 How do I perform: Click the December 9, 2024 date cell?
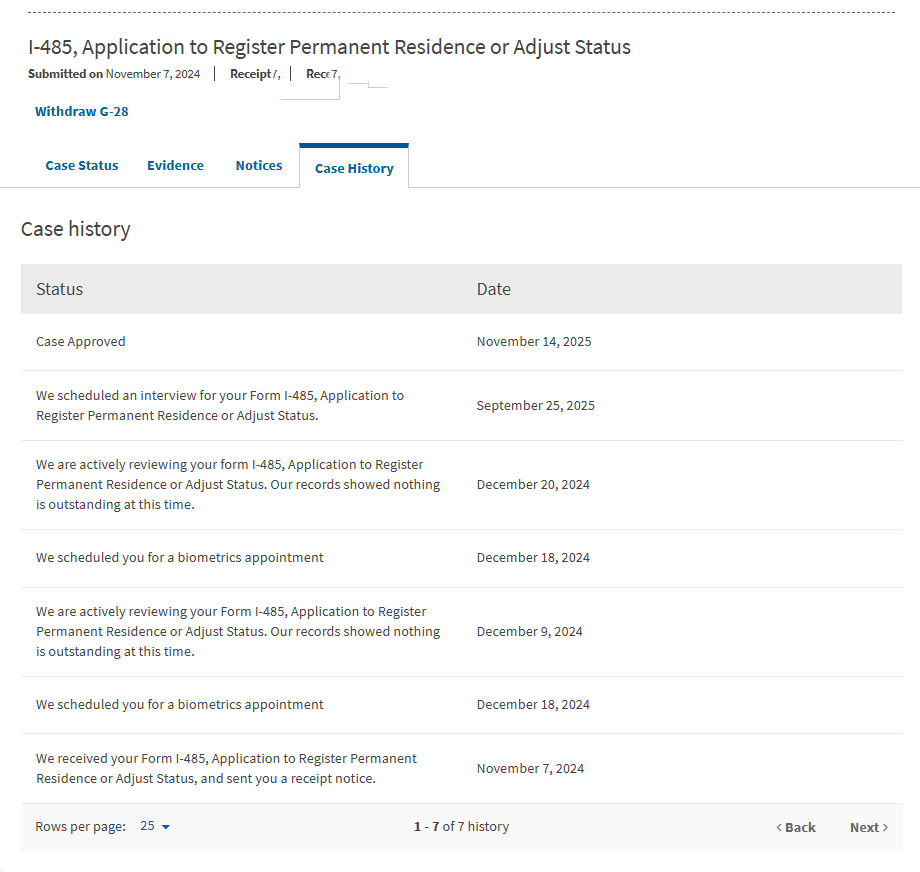[530, 632]
